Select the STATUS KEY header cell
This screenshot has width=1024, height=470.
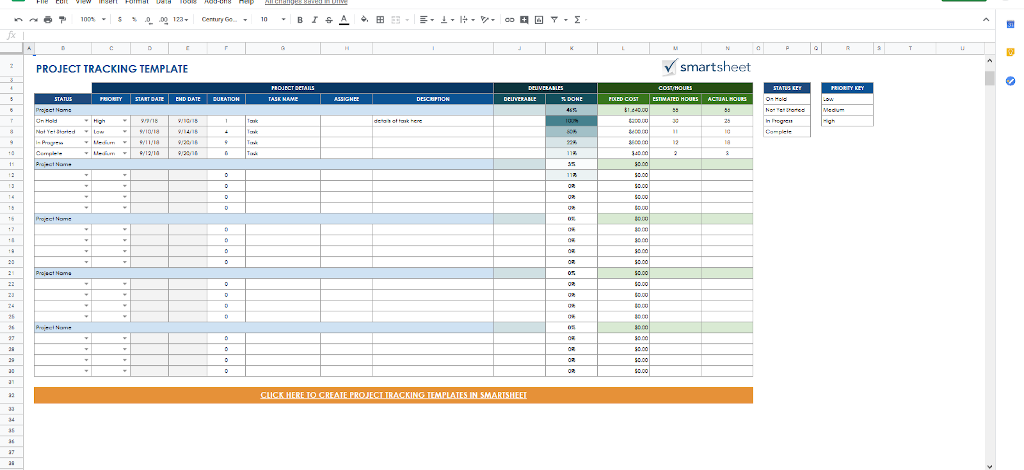coord(787,88)
